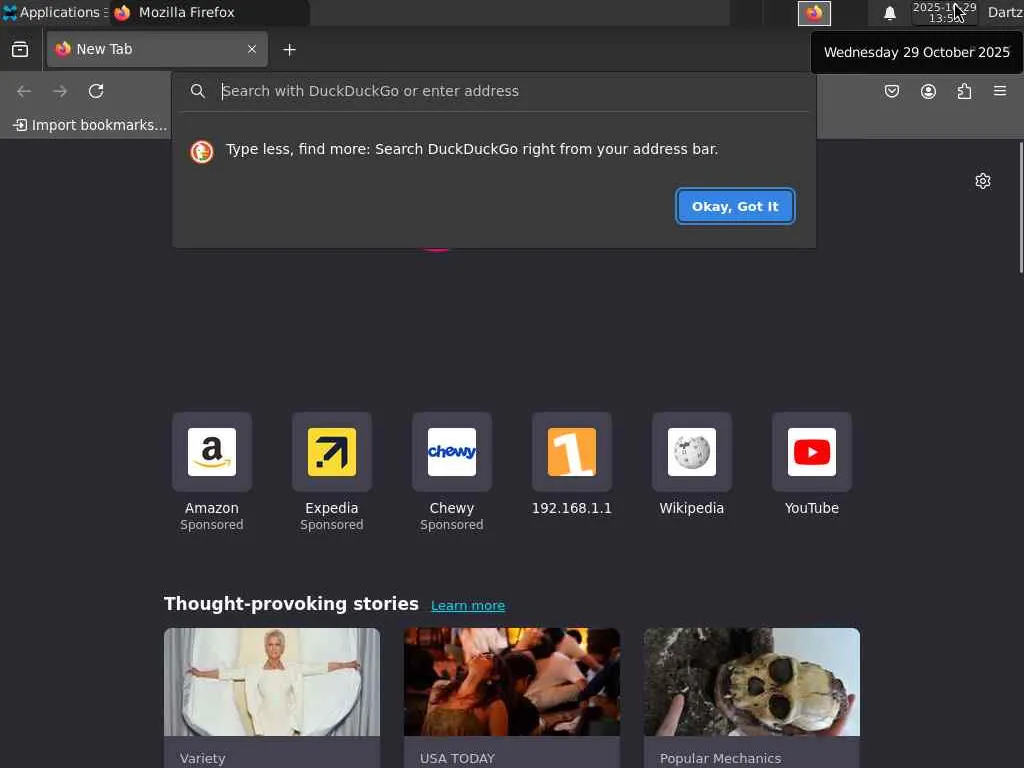Viewport: 1024px width, 768px height.
Task: Open the Popular Mechanics skull story
Action: tap(752, 682)
